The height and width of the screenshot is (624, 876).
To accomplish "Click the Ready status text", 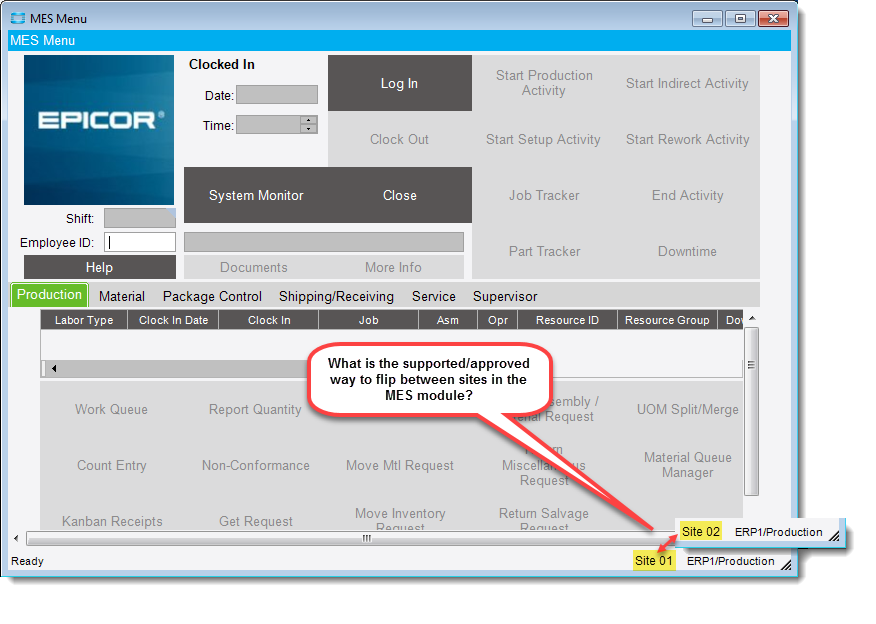I will (x=27, y=561).
